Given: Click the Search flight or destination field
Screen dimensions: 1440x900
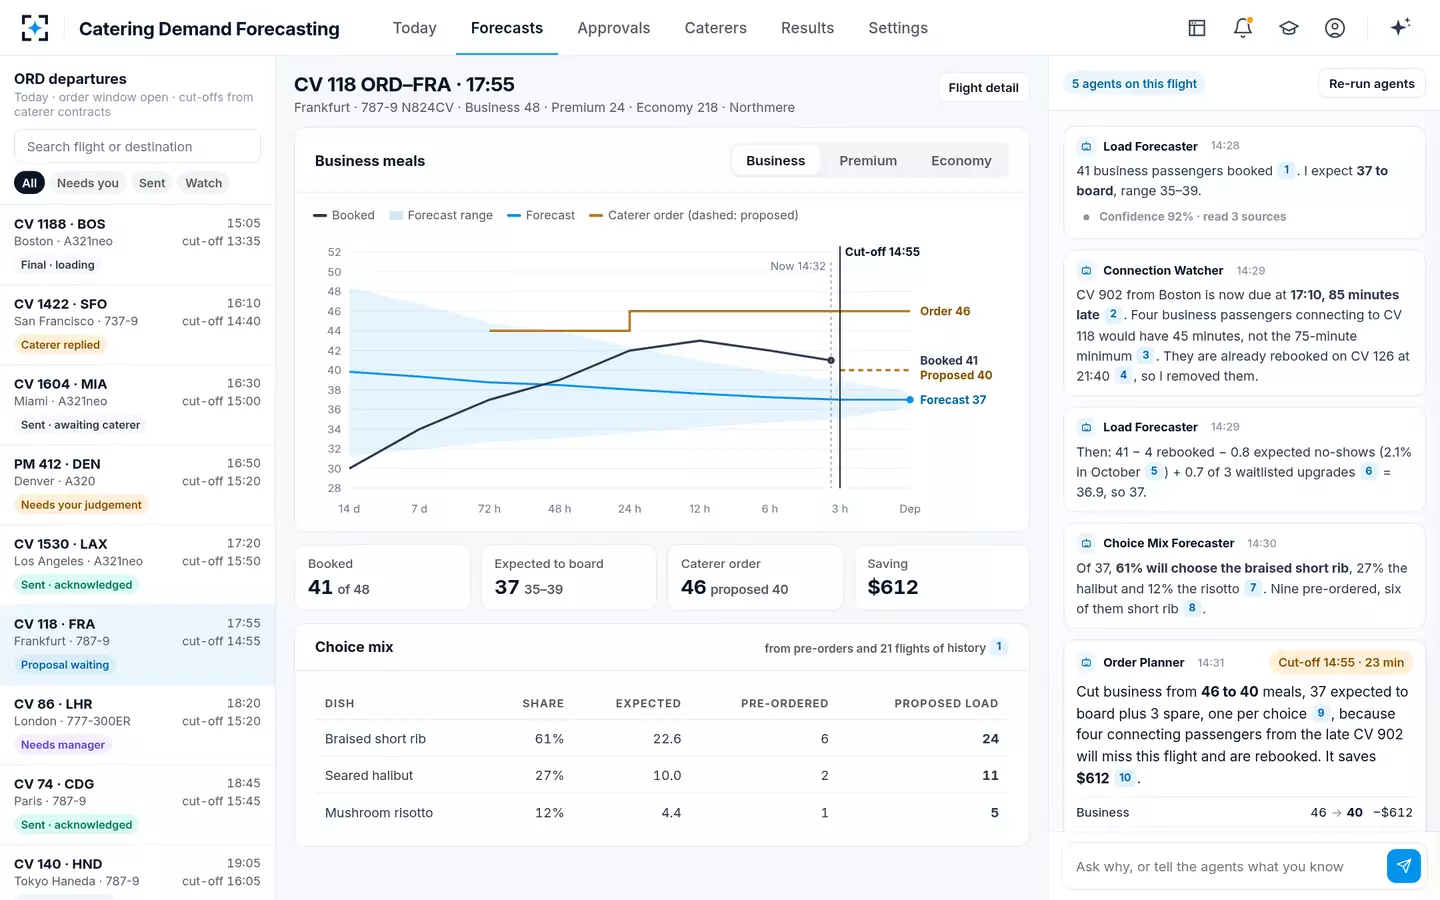Looking at the screenshot, I should [137, 146].
